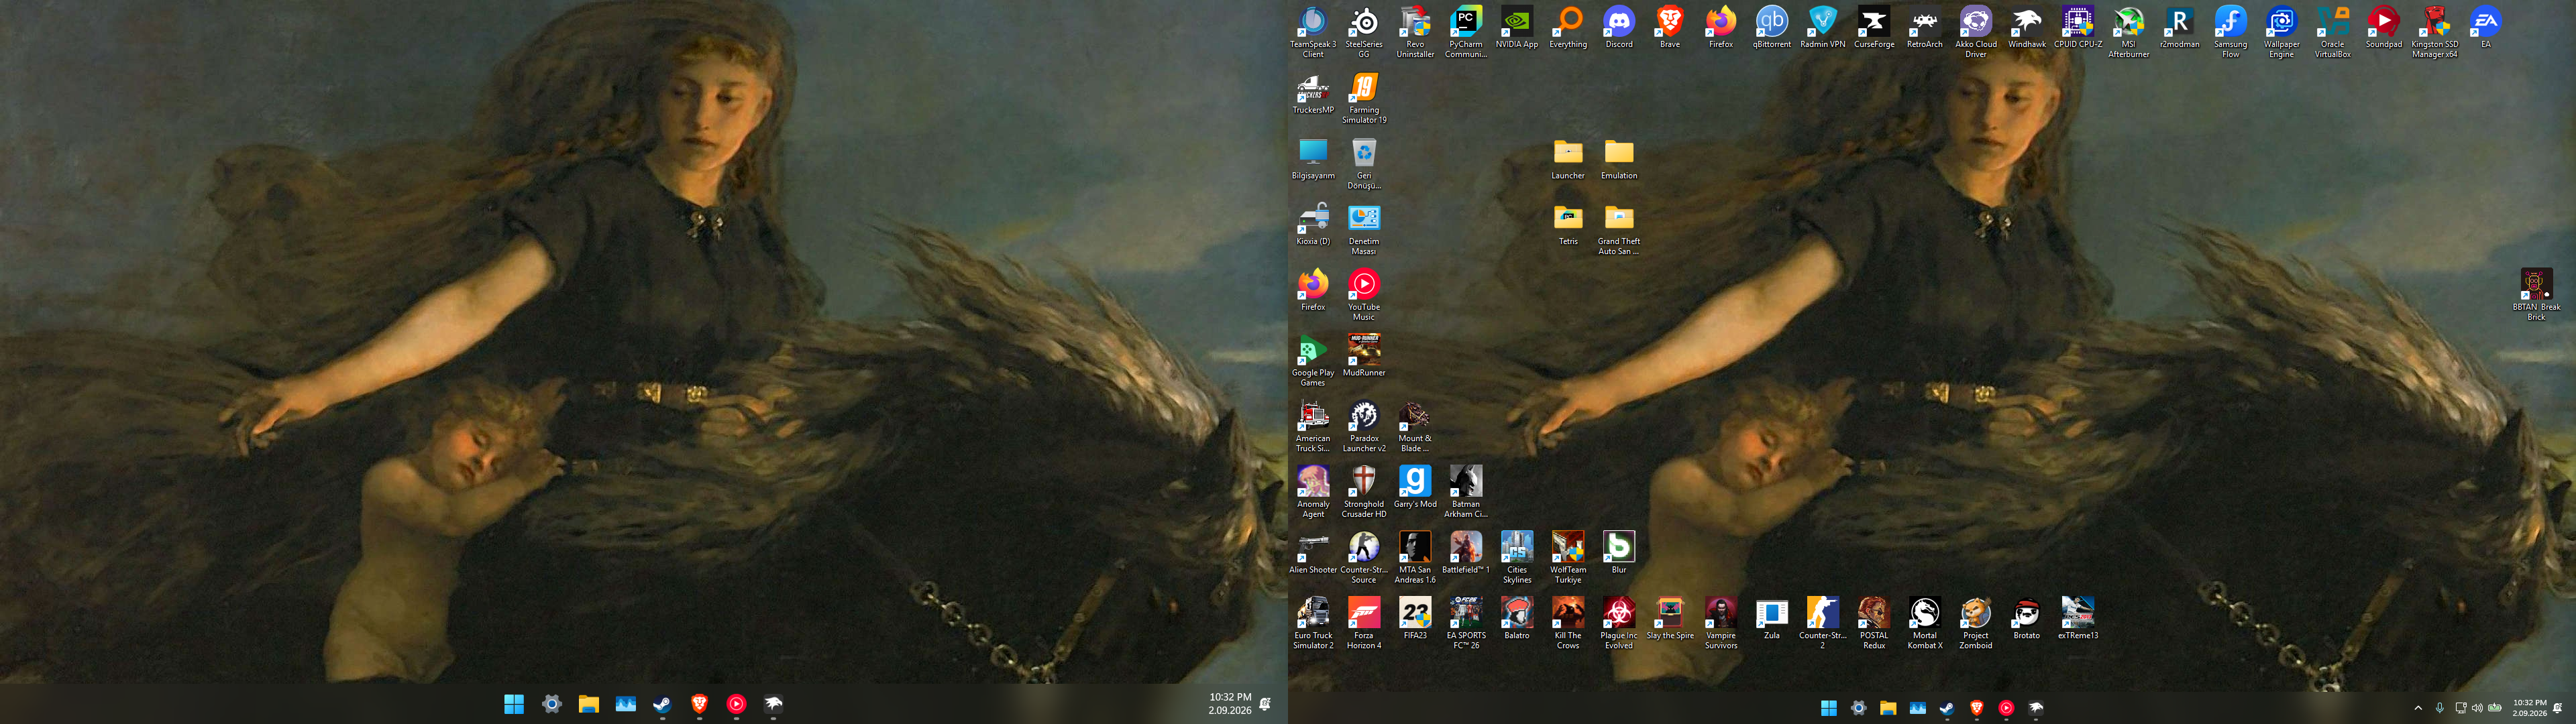The width and height of the screenshot is (2576, 724).
Task: Select Batman Arkham City icon
Action: [1466, 492]
